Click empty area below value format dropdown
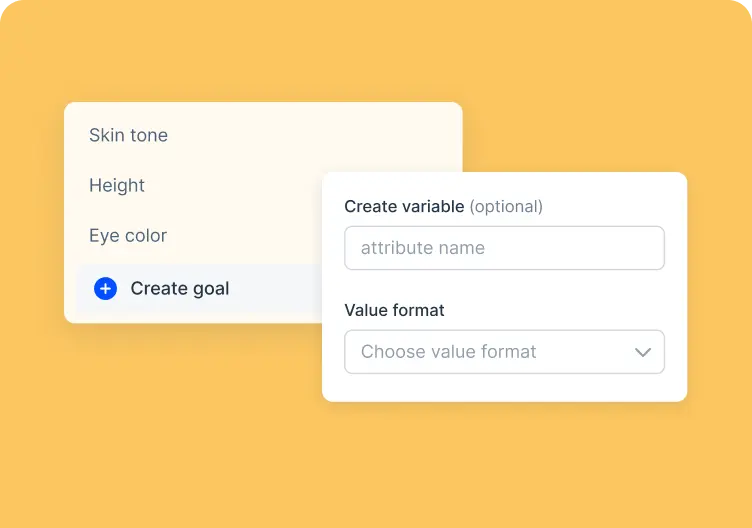752x528 pixels. (x=505, y=387)
